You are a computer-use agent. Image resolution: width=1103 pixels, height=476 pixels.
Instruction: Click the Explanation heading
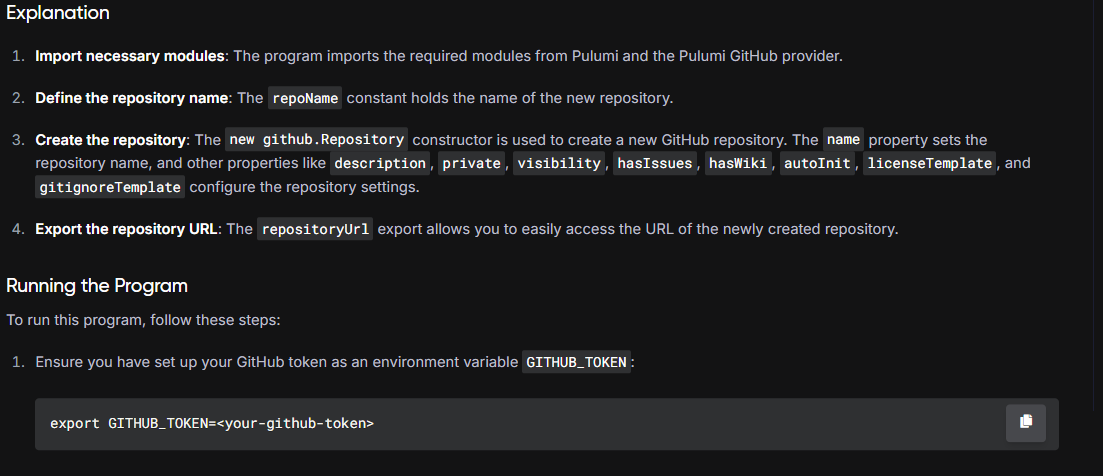click(58, 13)
